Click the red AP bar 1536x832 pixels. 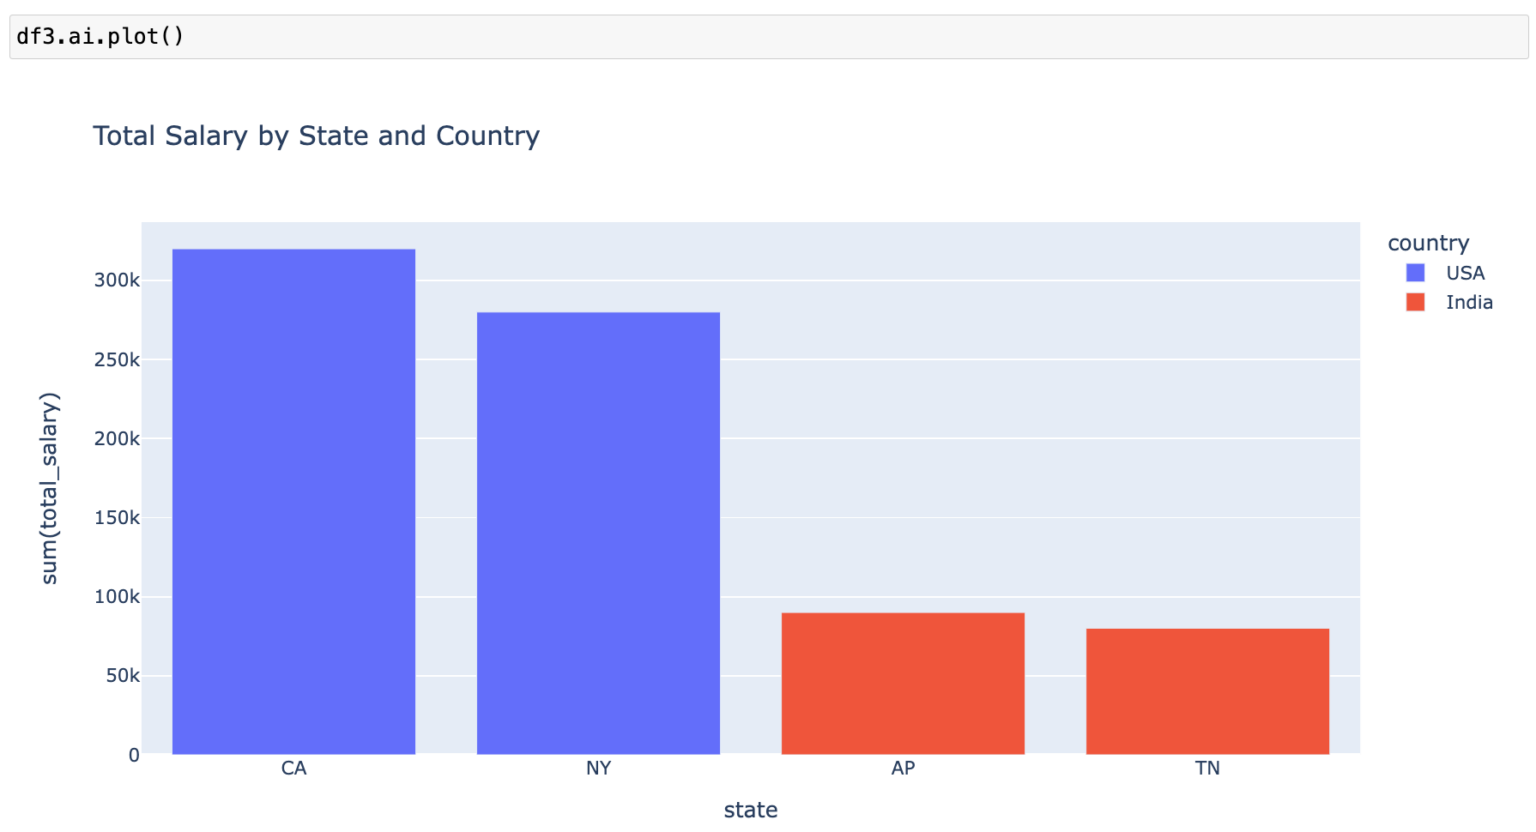[x=902, y=683]
